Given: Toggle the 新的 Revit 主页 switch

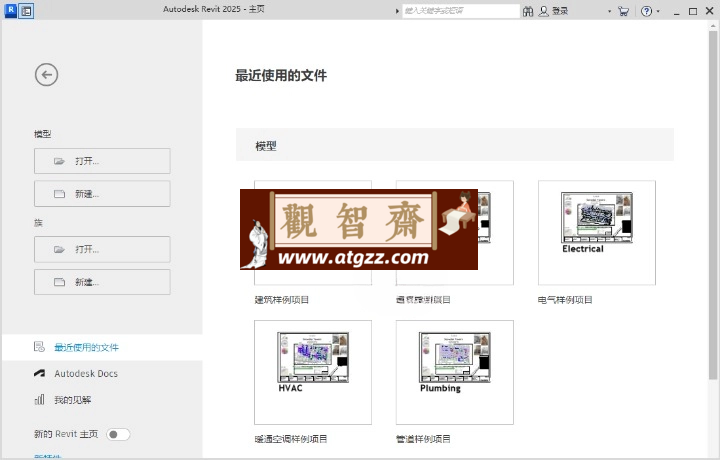Looking at the screenshot, I should [x=118, y=434].
